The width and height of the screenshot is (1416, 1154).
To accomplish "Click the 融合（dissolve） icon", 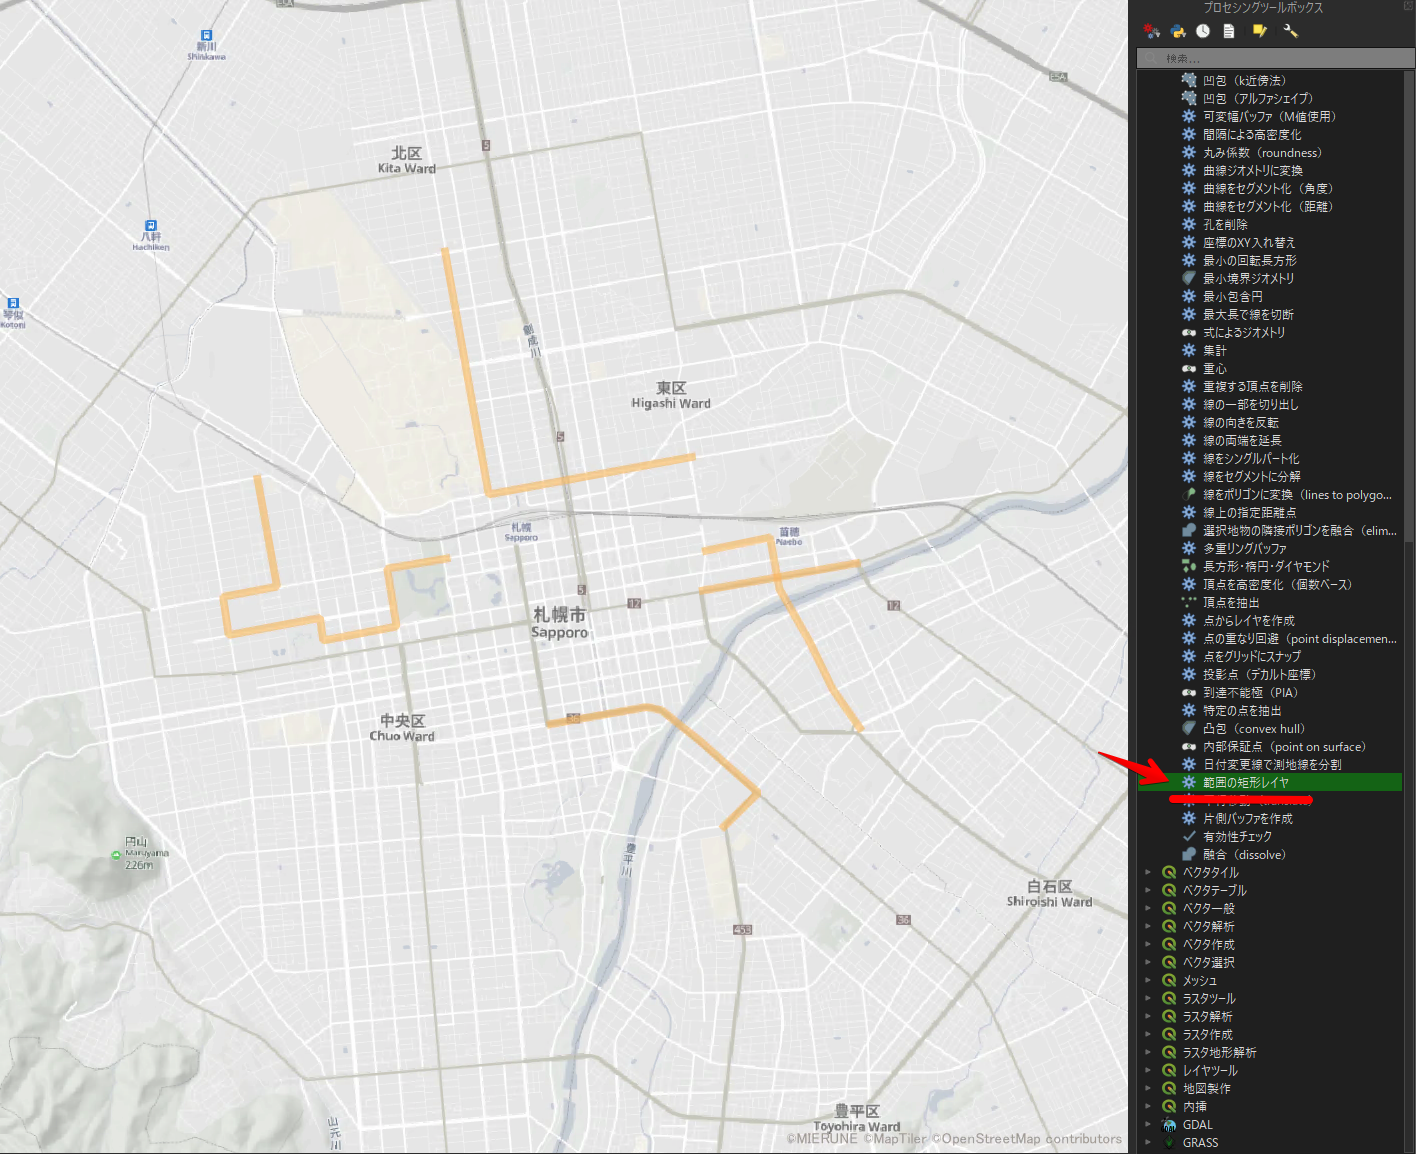I will [x=1189, y=854].
